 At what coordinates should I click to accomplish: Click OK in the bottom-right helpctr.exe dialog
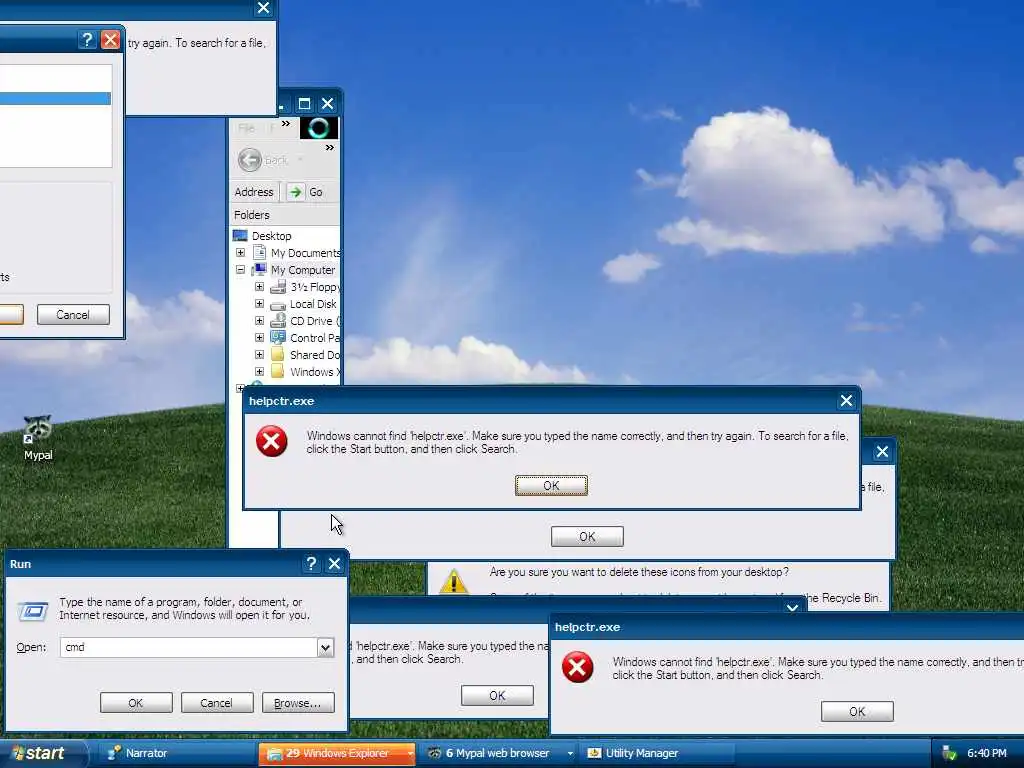[857, 711]
